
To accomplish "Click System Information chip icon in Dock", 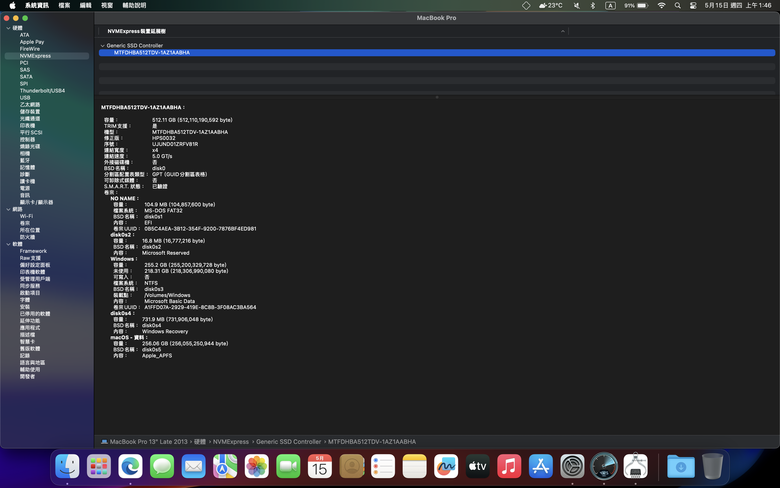I will 635,466.
